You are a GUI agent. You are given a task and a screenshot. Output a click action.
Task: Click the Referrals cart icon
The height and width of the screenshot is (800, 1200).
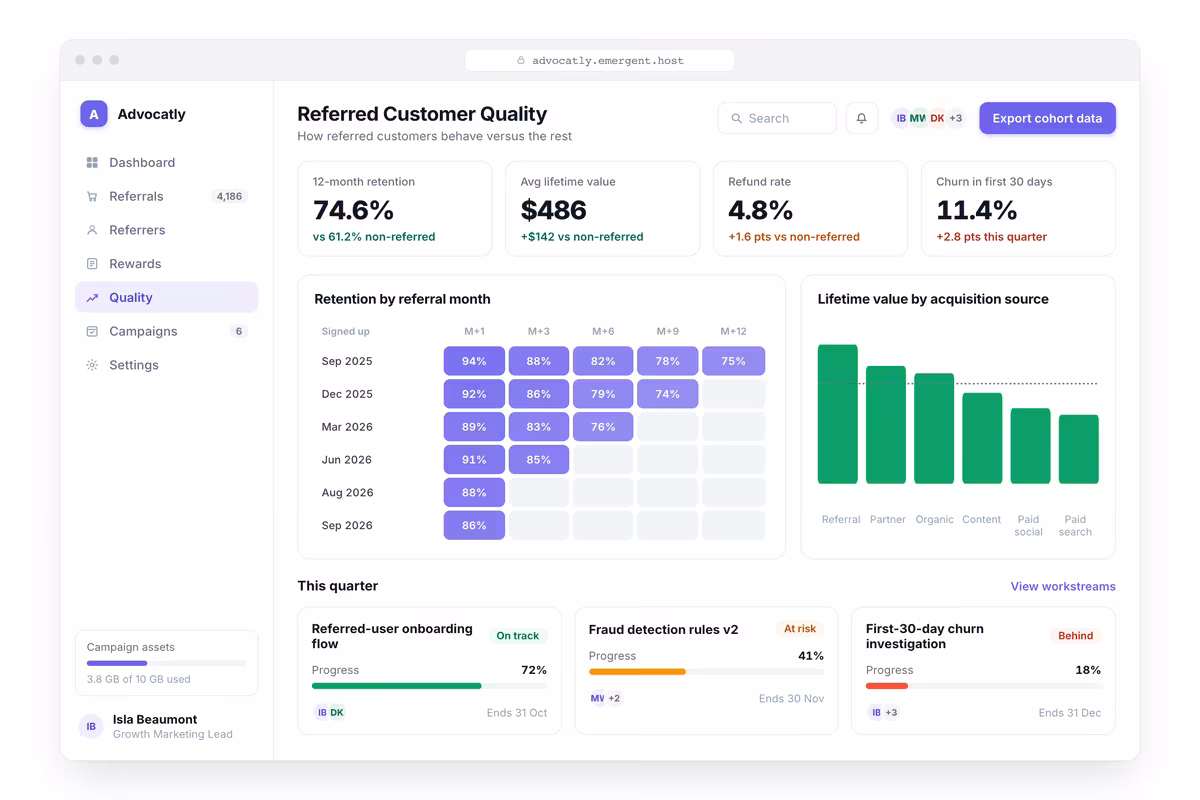(92, 196)
